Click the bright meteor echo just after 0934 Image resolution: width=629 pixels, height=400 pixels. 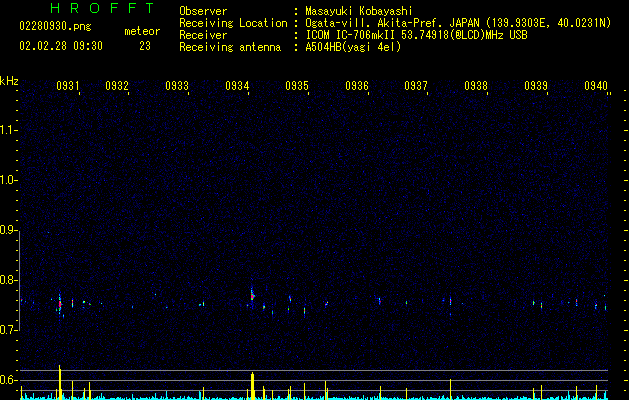coord(252,295)
